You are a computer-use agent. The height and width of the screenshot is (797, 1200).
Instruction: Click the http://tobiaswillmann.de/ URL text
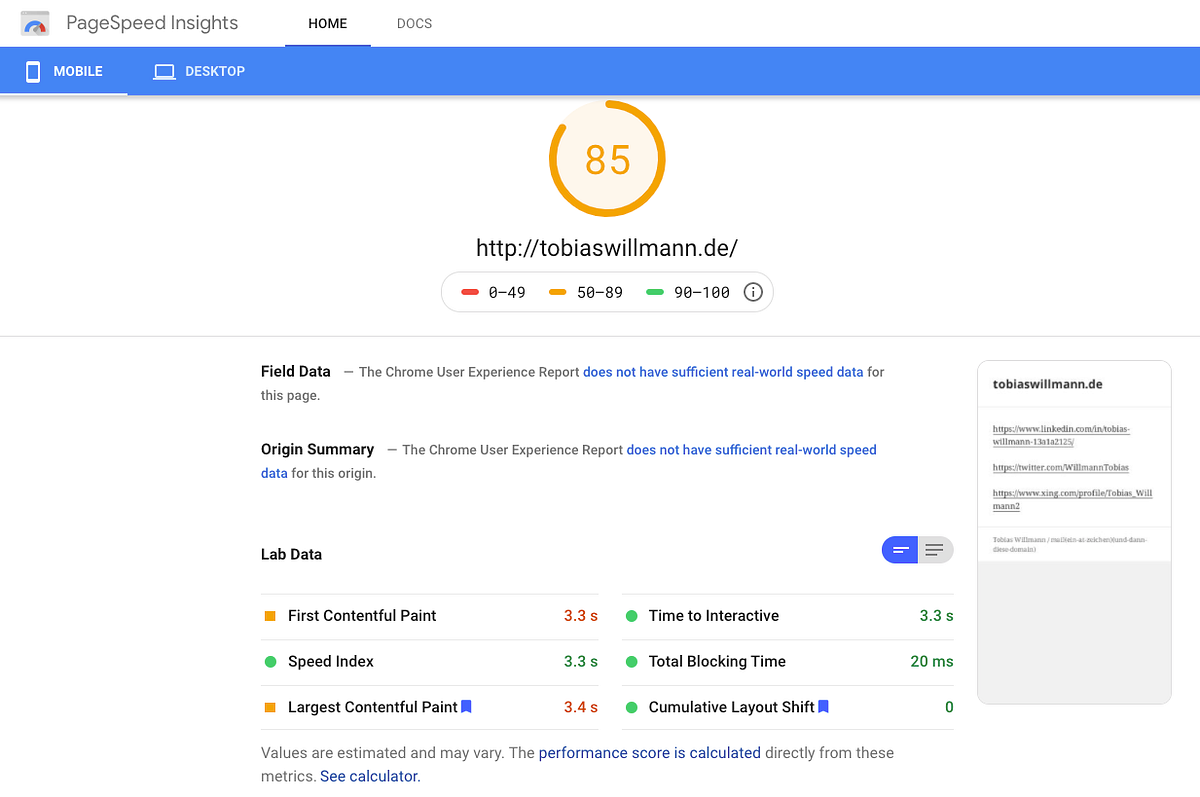607,248
